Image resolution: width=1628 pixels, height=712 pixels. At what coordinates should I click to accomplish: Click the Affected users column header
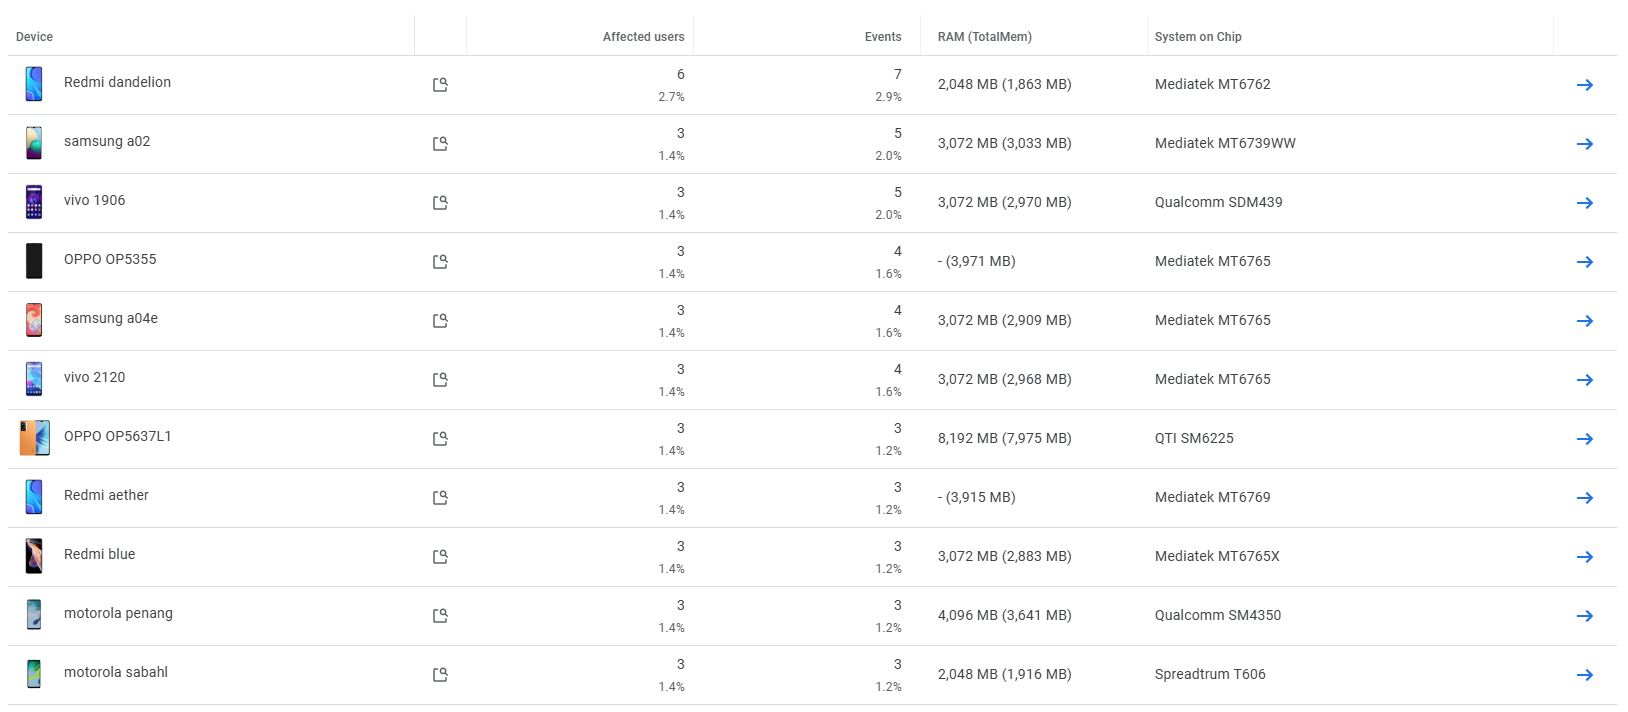[643, 37]
